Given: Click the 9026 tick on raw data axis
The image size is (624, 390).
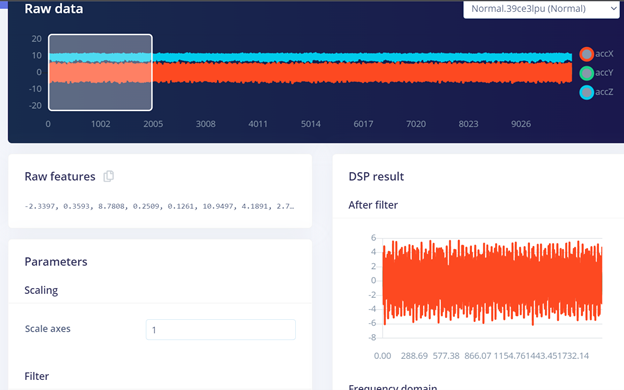Looking at the screenshot, I should coord(521,124).
